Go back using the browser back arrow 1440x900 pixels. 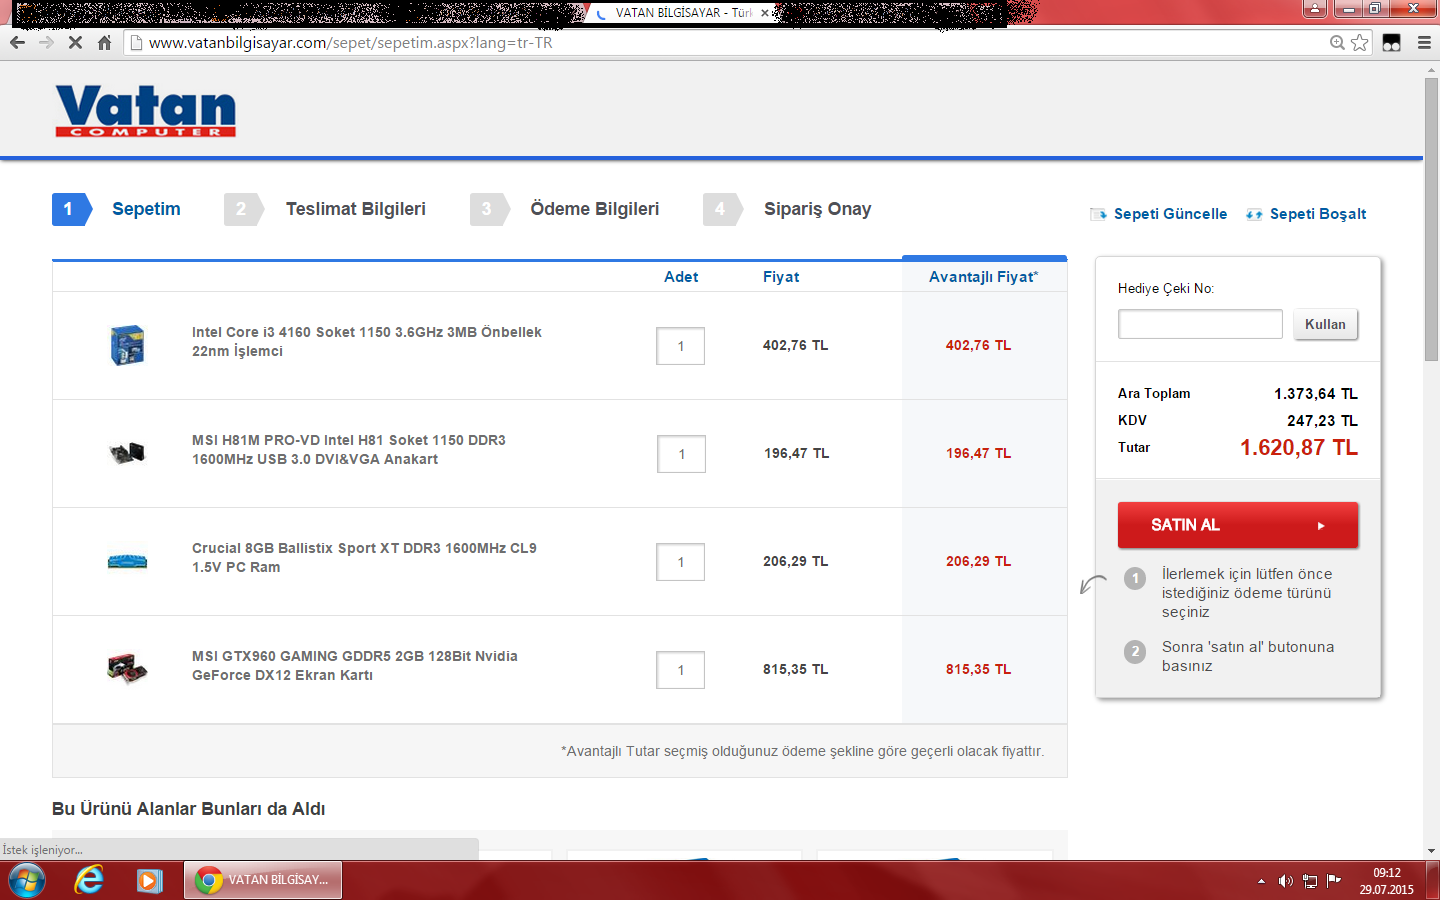pyautogui.click(x=17, y=43)
